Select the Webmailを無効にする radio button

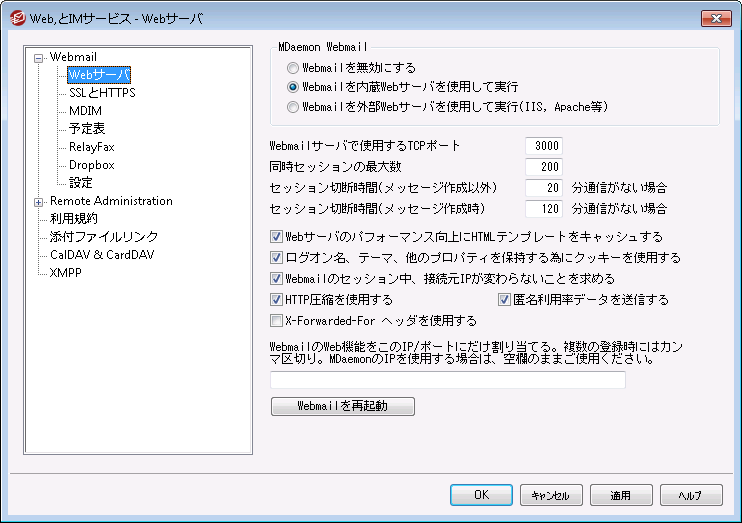tap(293, 68)
